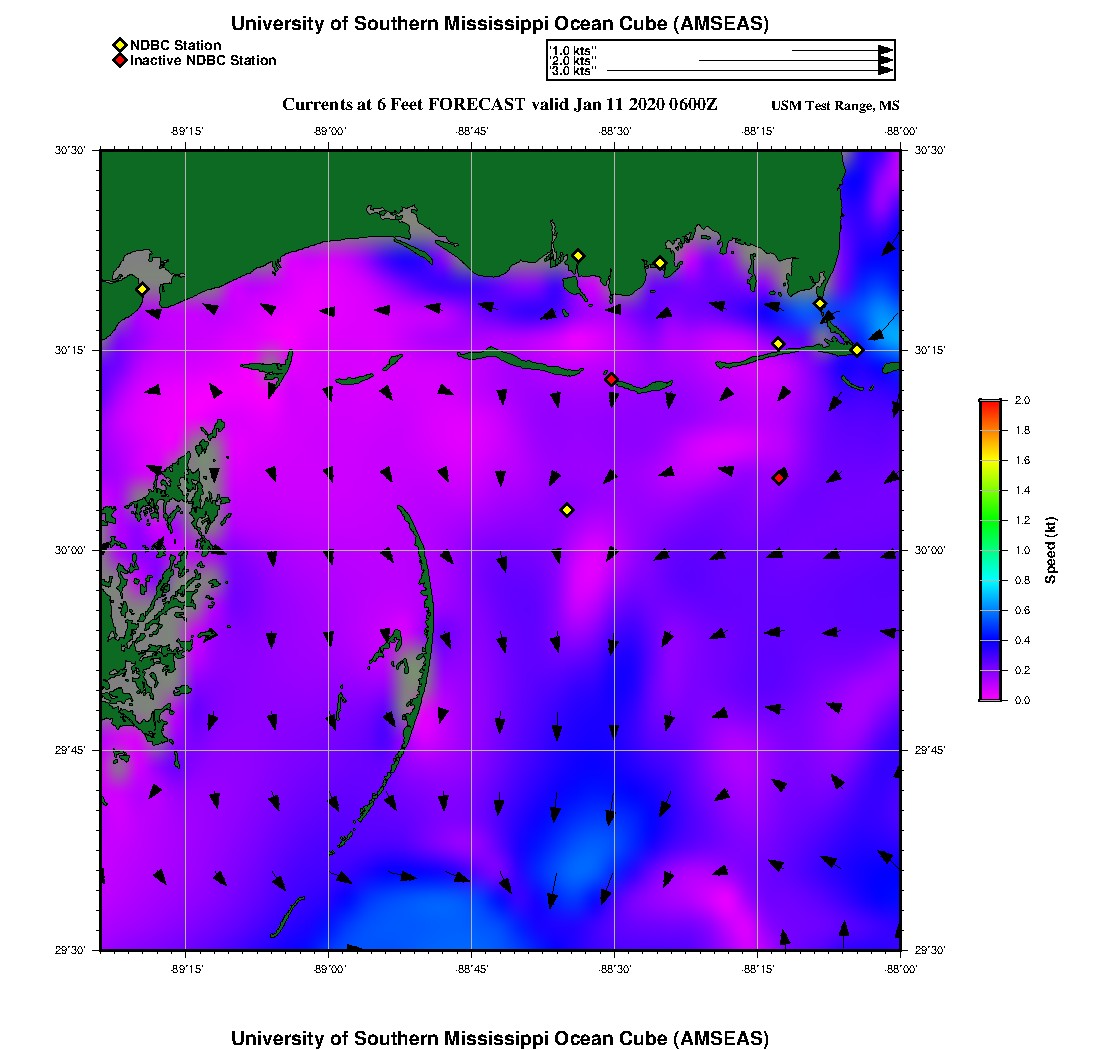Click the yellow diamond in the NDBC Station legend

119,45
